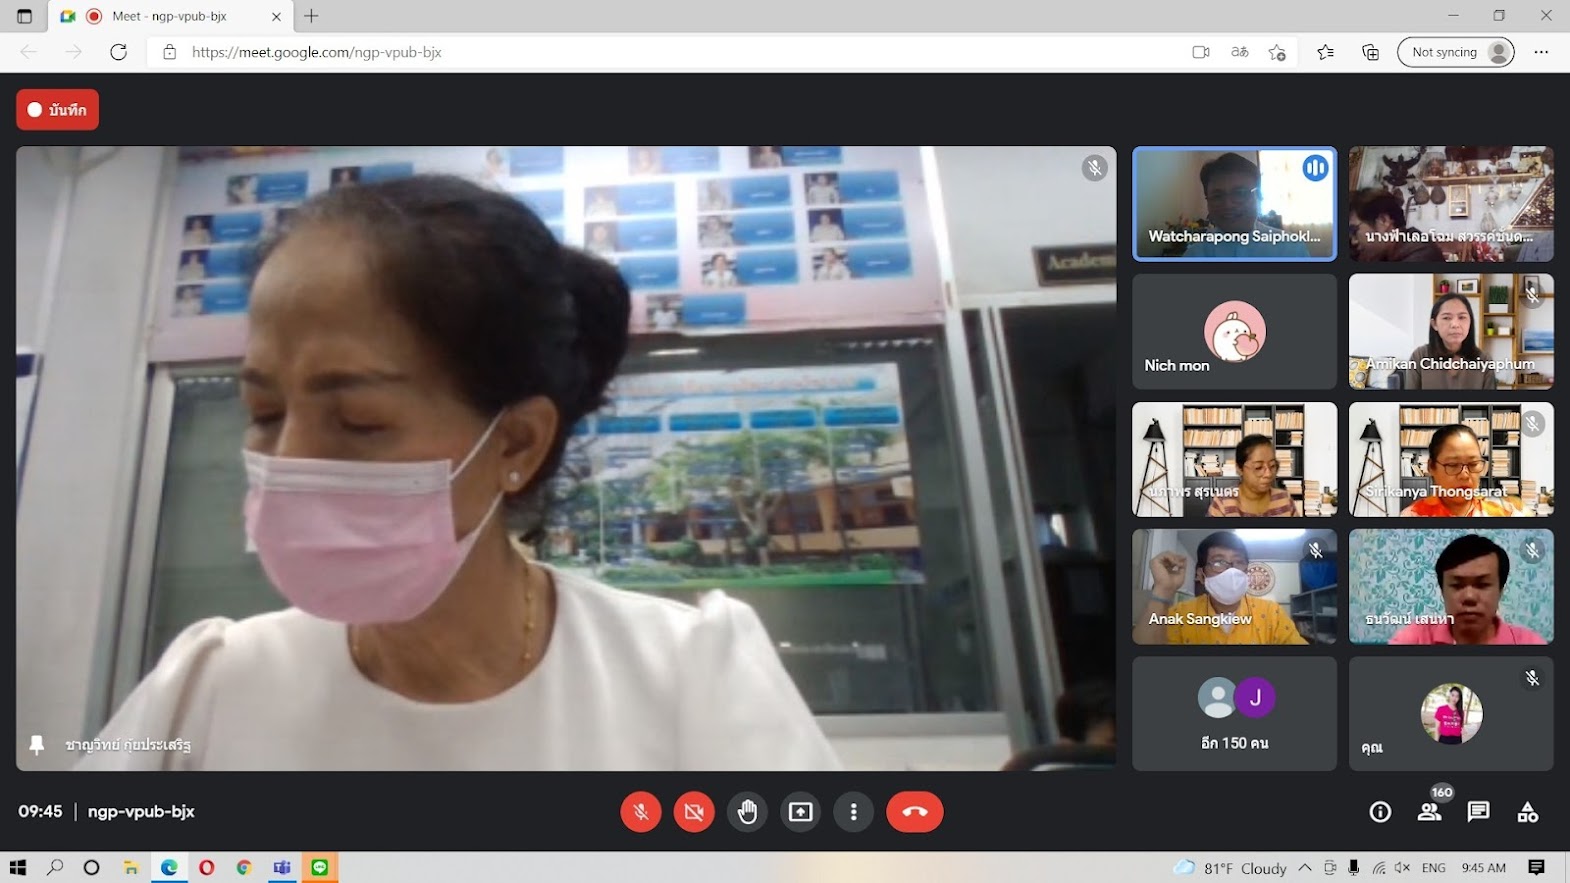Screen dimensions: 1570x883
Task: Open the tab actions menu icon
Action: [x=24, y=16]
